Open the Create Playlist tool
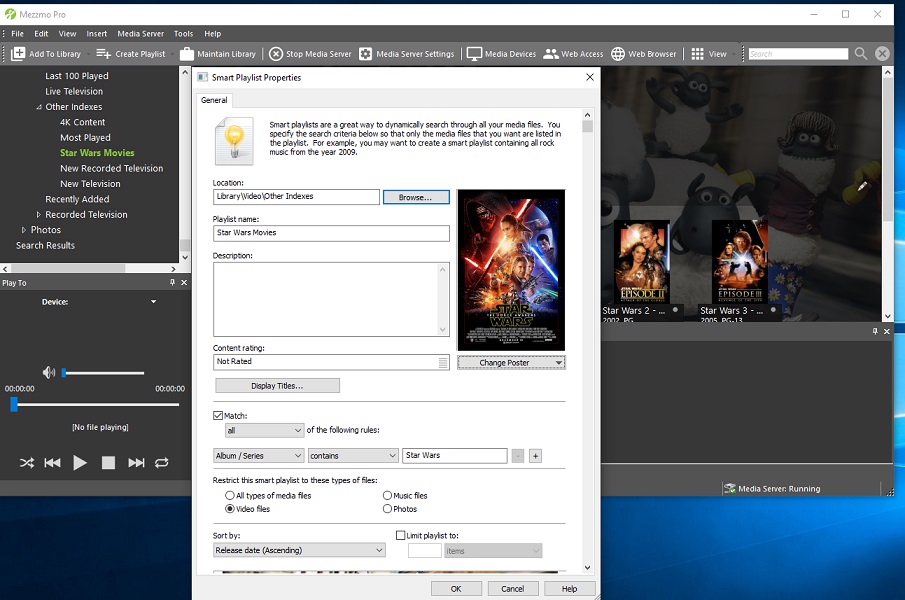905x600 pixels. click(x=130, y=54)
